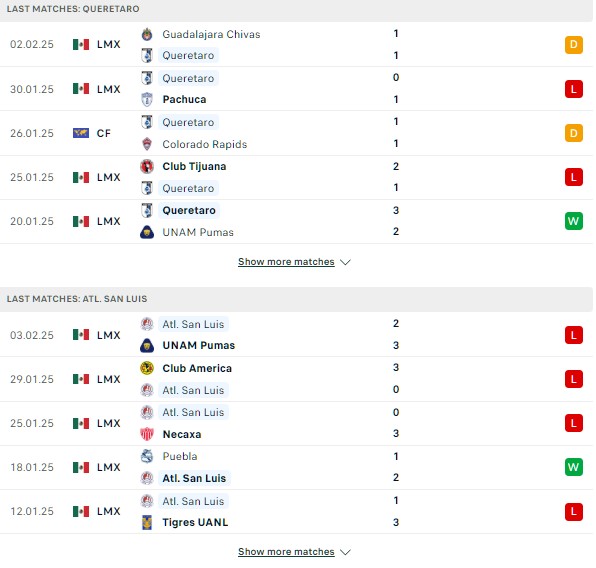Open the Queretaro vs Pachuca match row date 30.01.25

pos(32,89)
